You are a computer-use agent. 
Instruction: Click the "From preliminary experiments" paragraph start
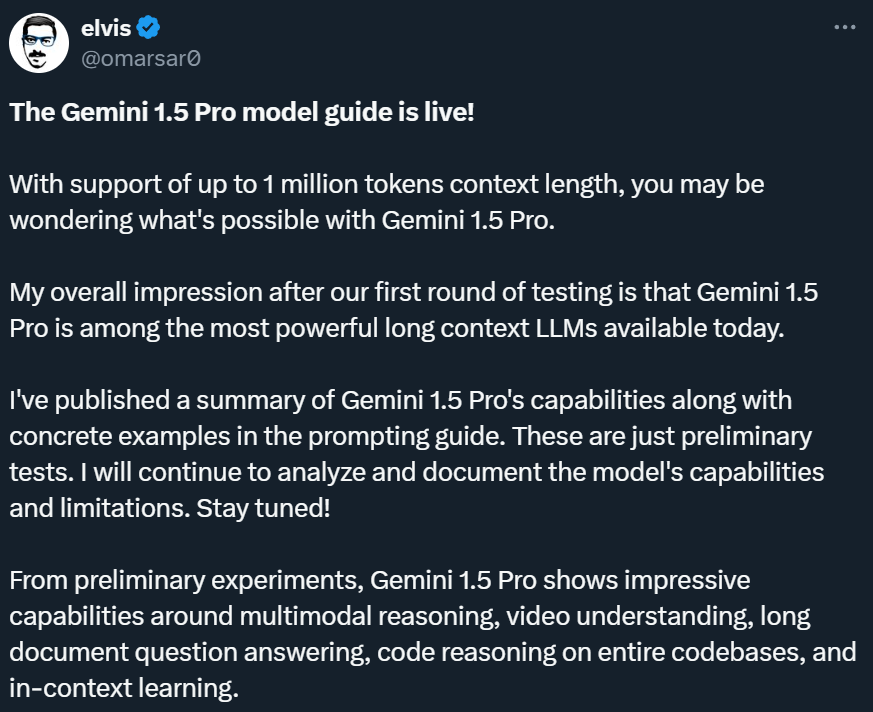click(x=184, y=580)
